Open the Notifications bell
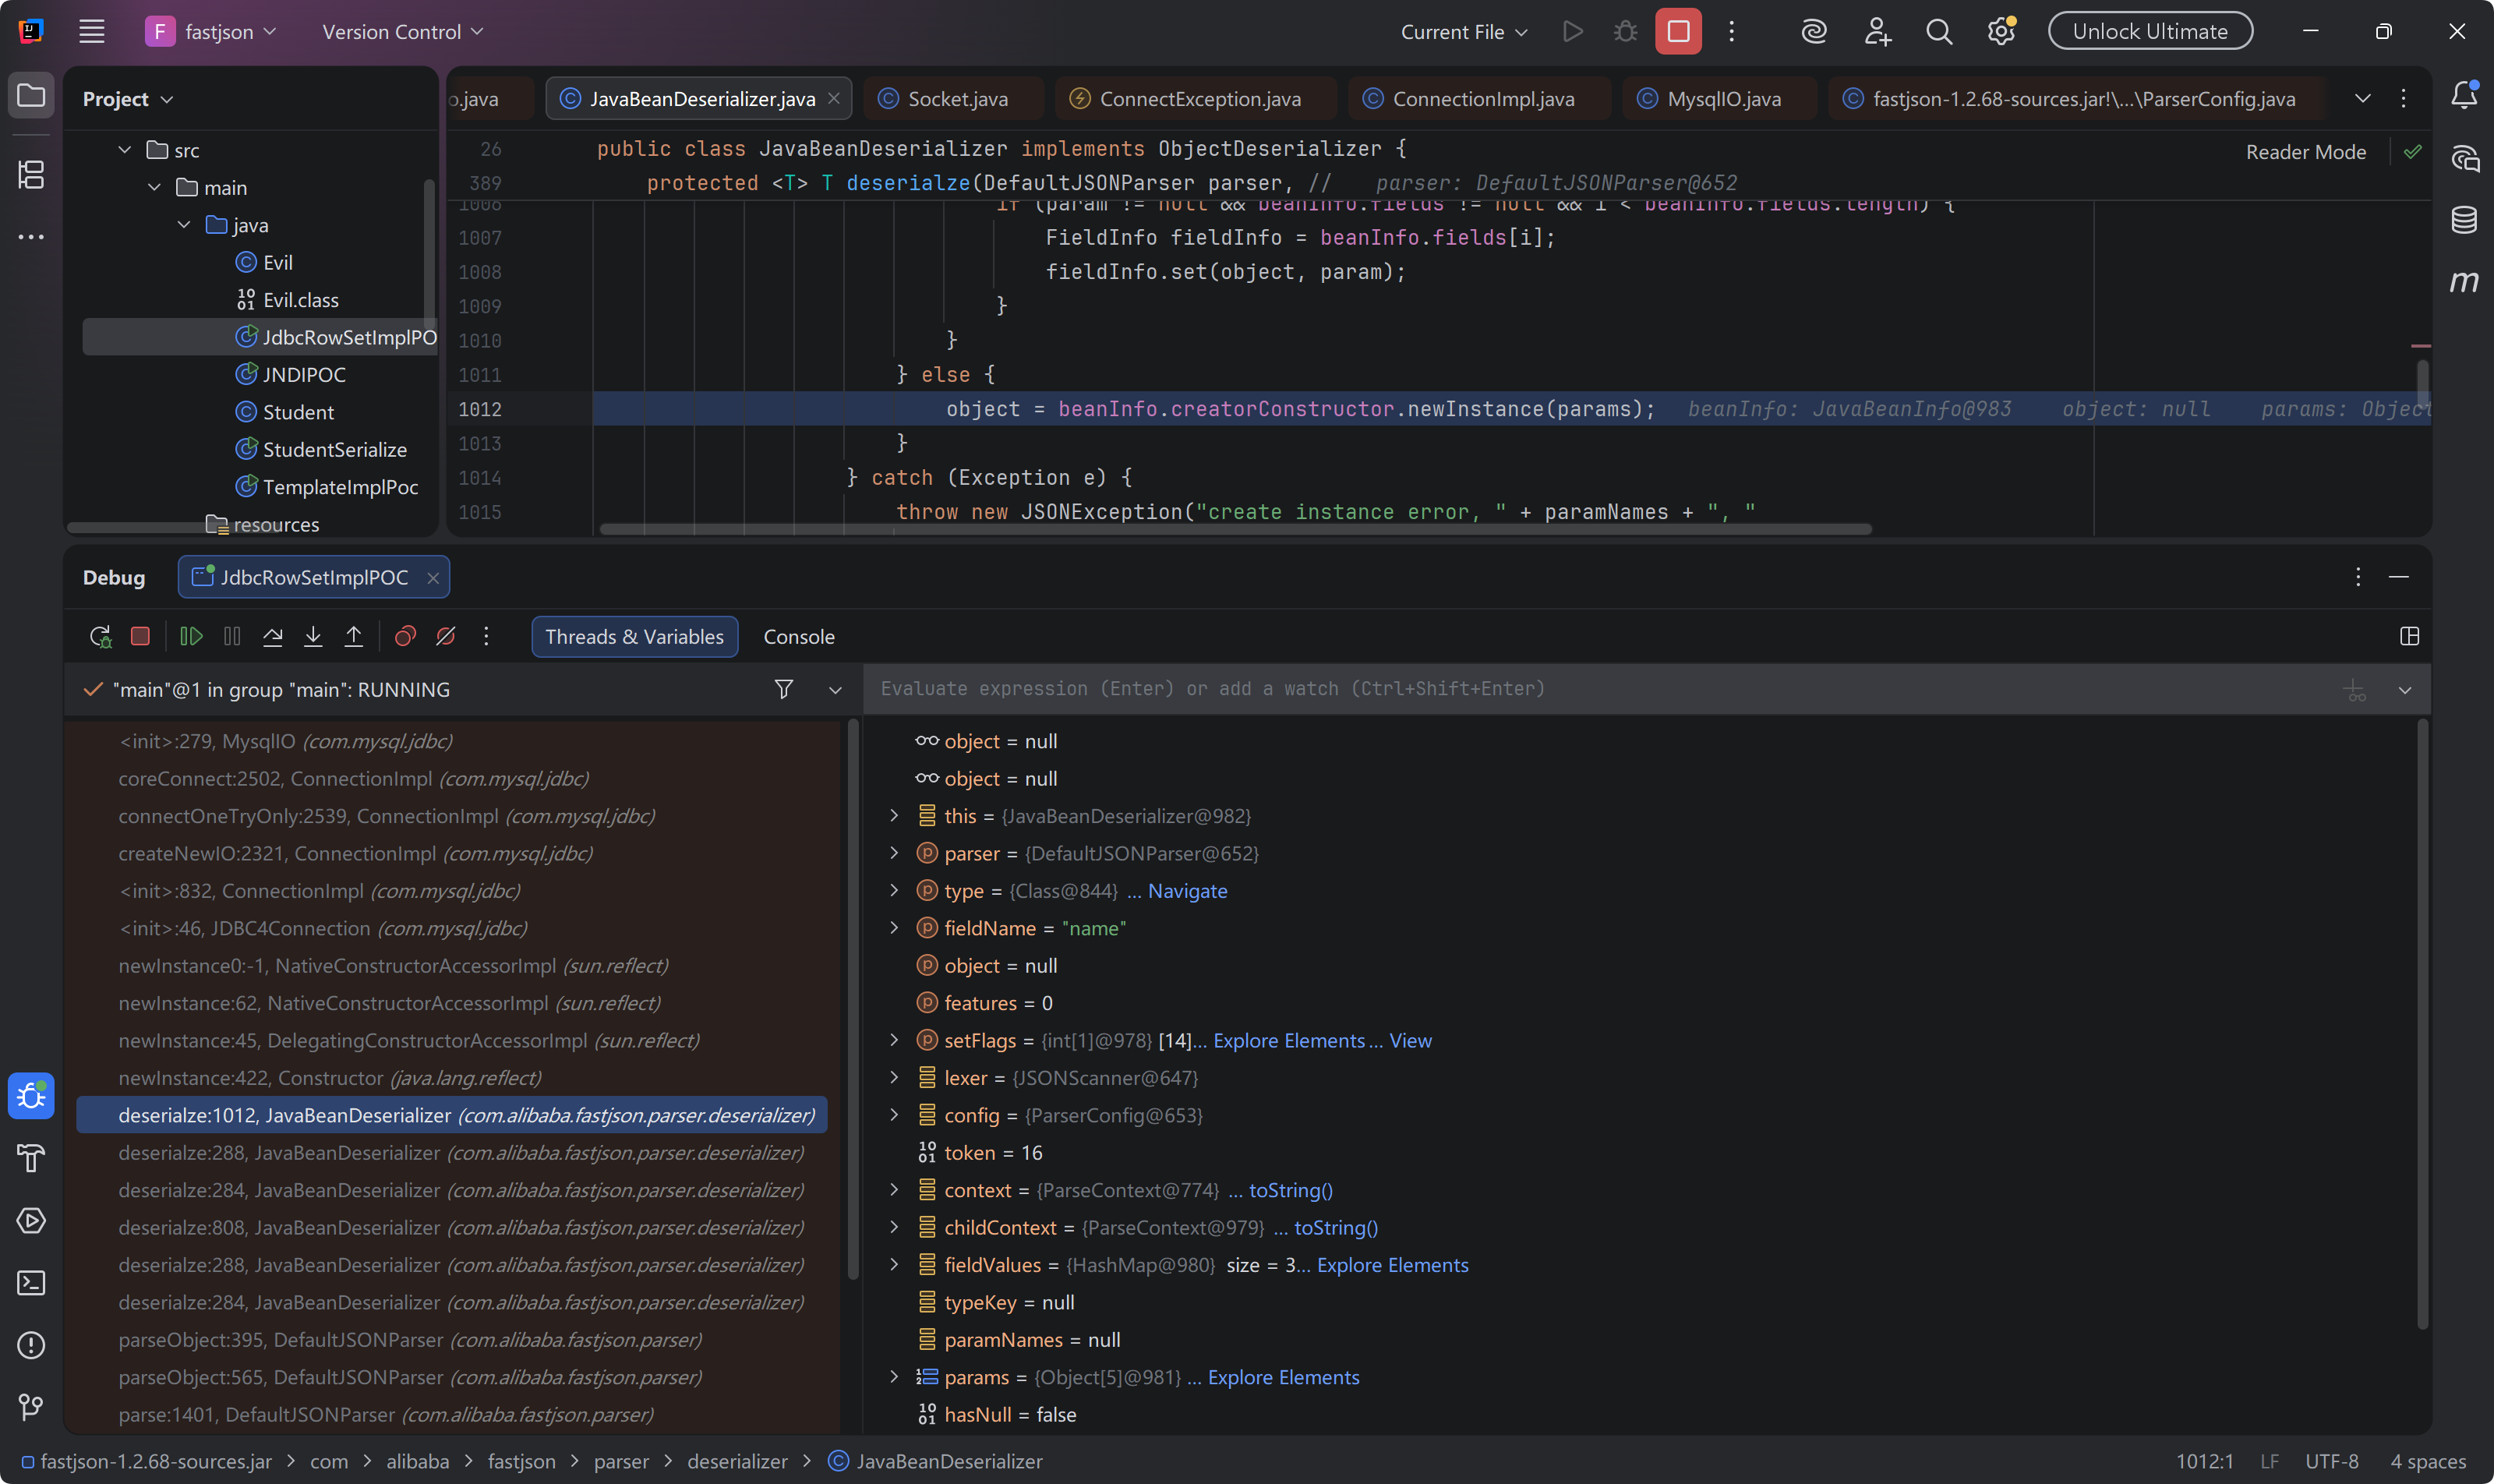The height and width of the screenshot is (1484, 2494). pos(2464,96)
